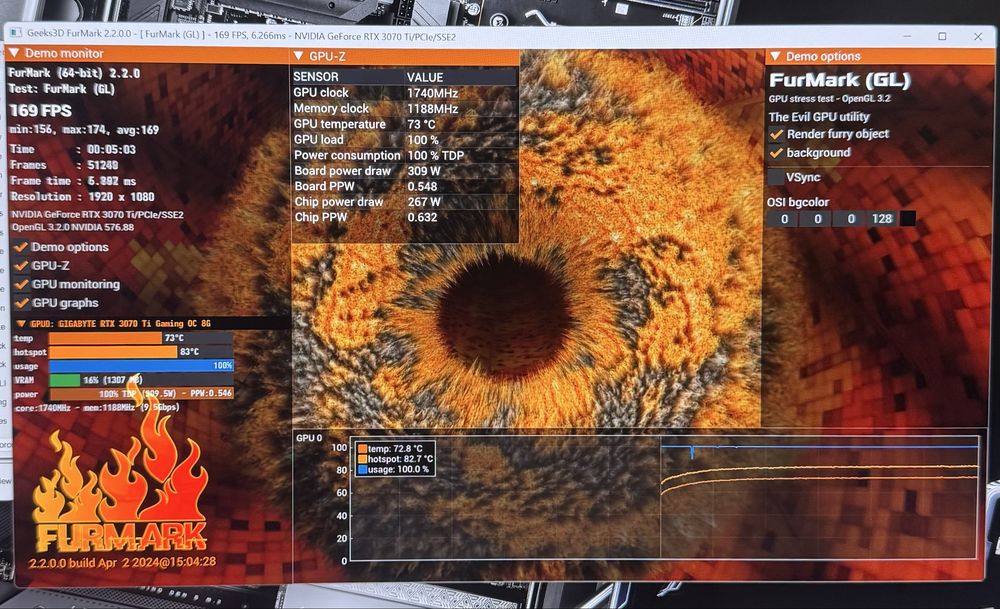Viewport: 1000px width, 609px height.
Task: Click The Evil GPU utility text
Action: (x=819, y=117)
